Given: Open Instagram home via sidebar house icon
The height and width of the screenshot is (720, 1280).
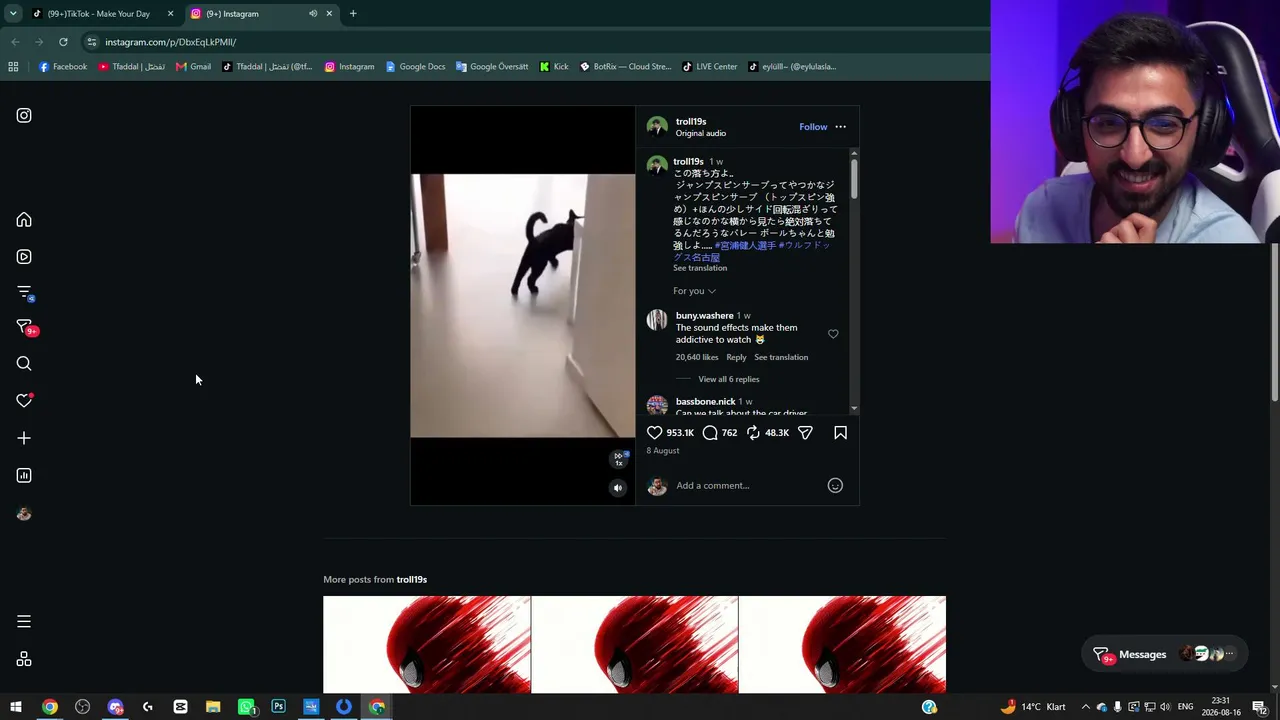Looking at the screenshot, I should pyautogui.click(x=24, y=220).
